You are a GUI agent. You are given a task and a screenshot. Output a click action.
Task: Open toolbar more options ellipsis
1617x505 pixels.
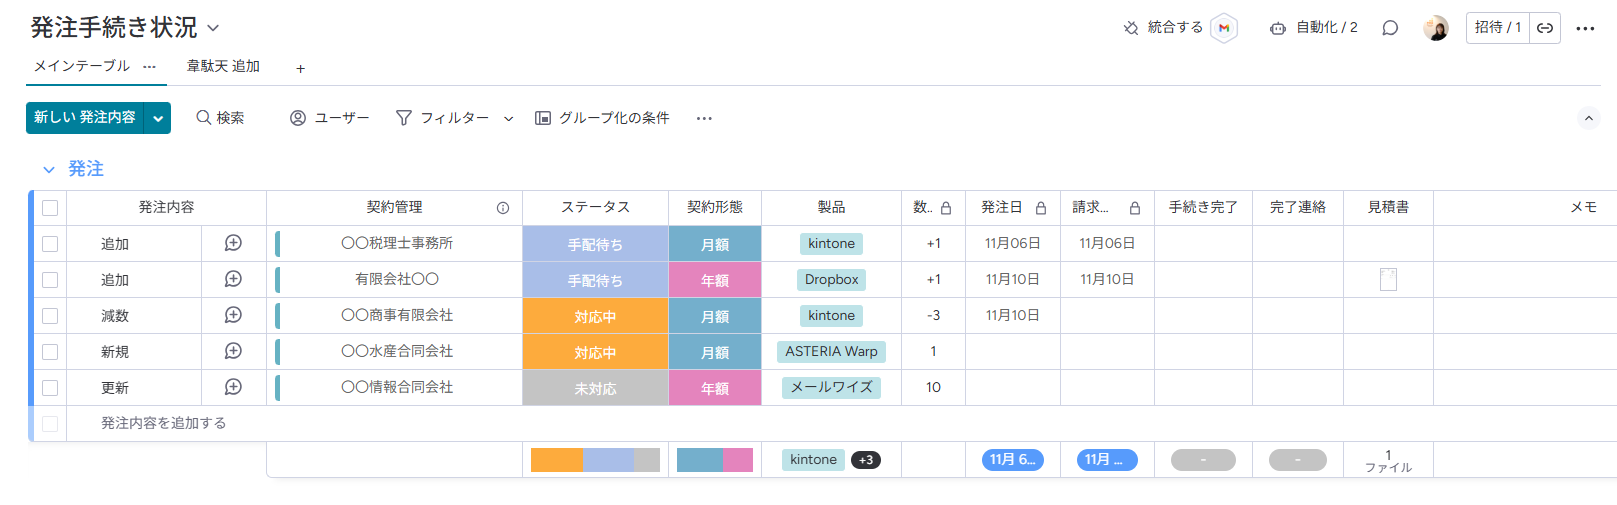point(704,118)
